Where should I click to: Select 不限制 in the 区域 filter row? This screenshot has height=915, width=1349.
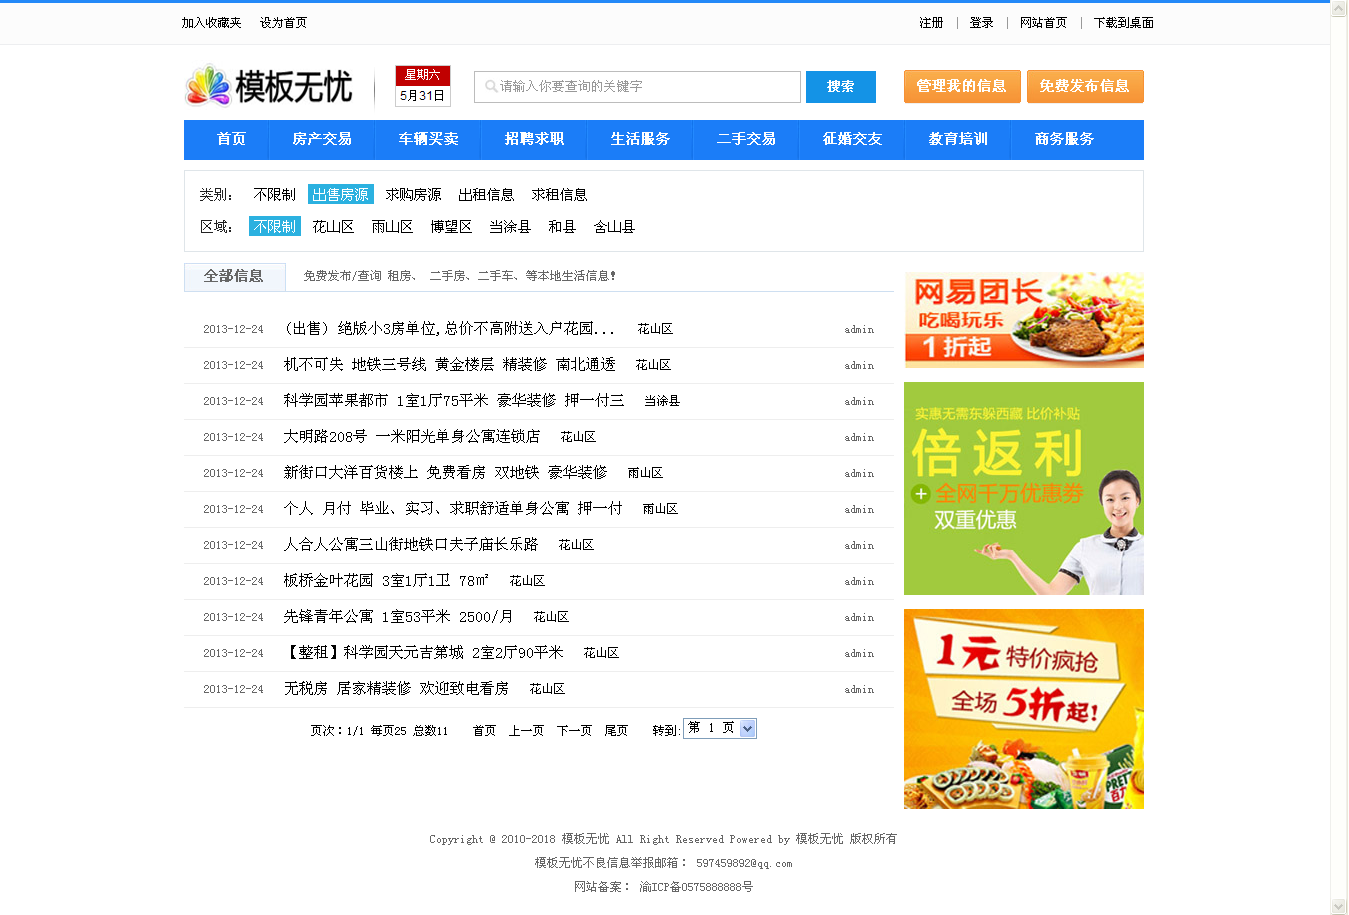tap(274, 227)
